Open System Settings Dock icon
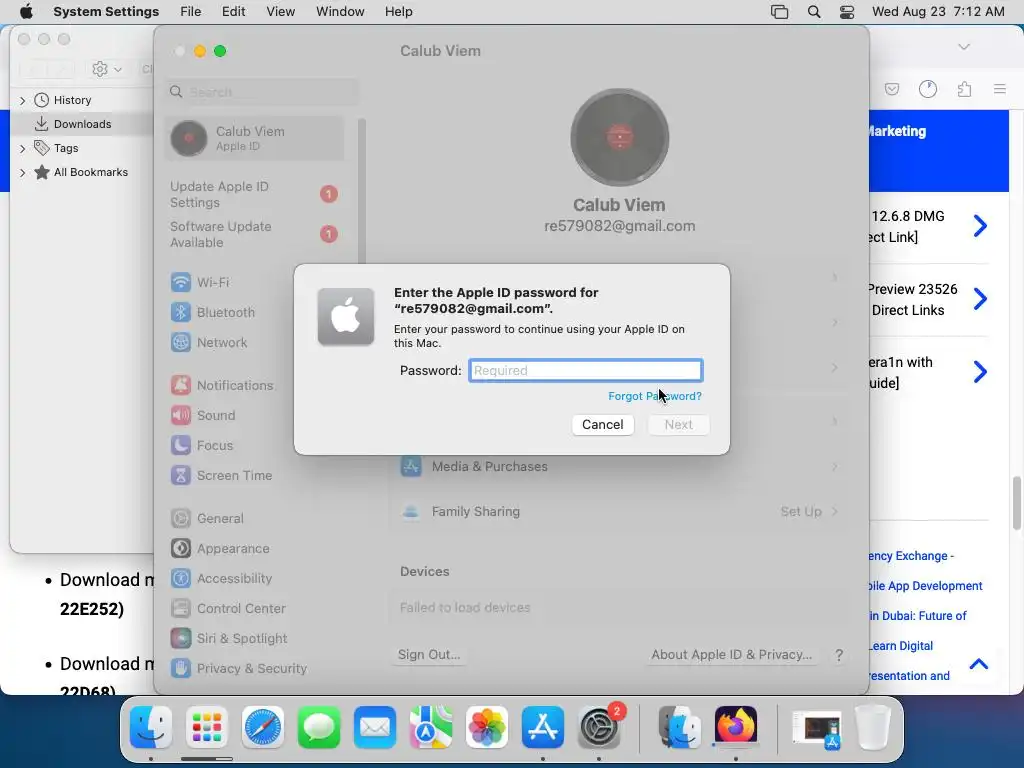This screenshot has height=768, width=1024. tap(599, 727)
